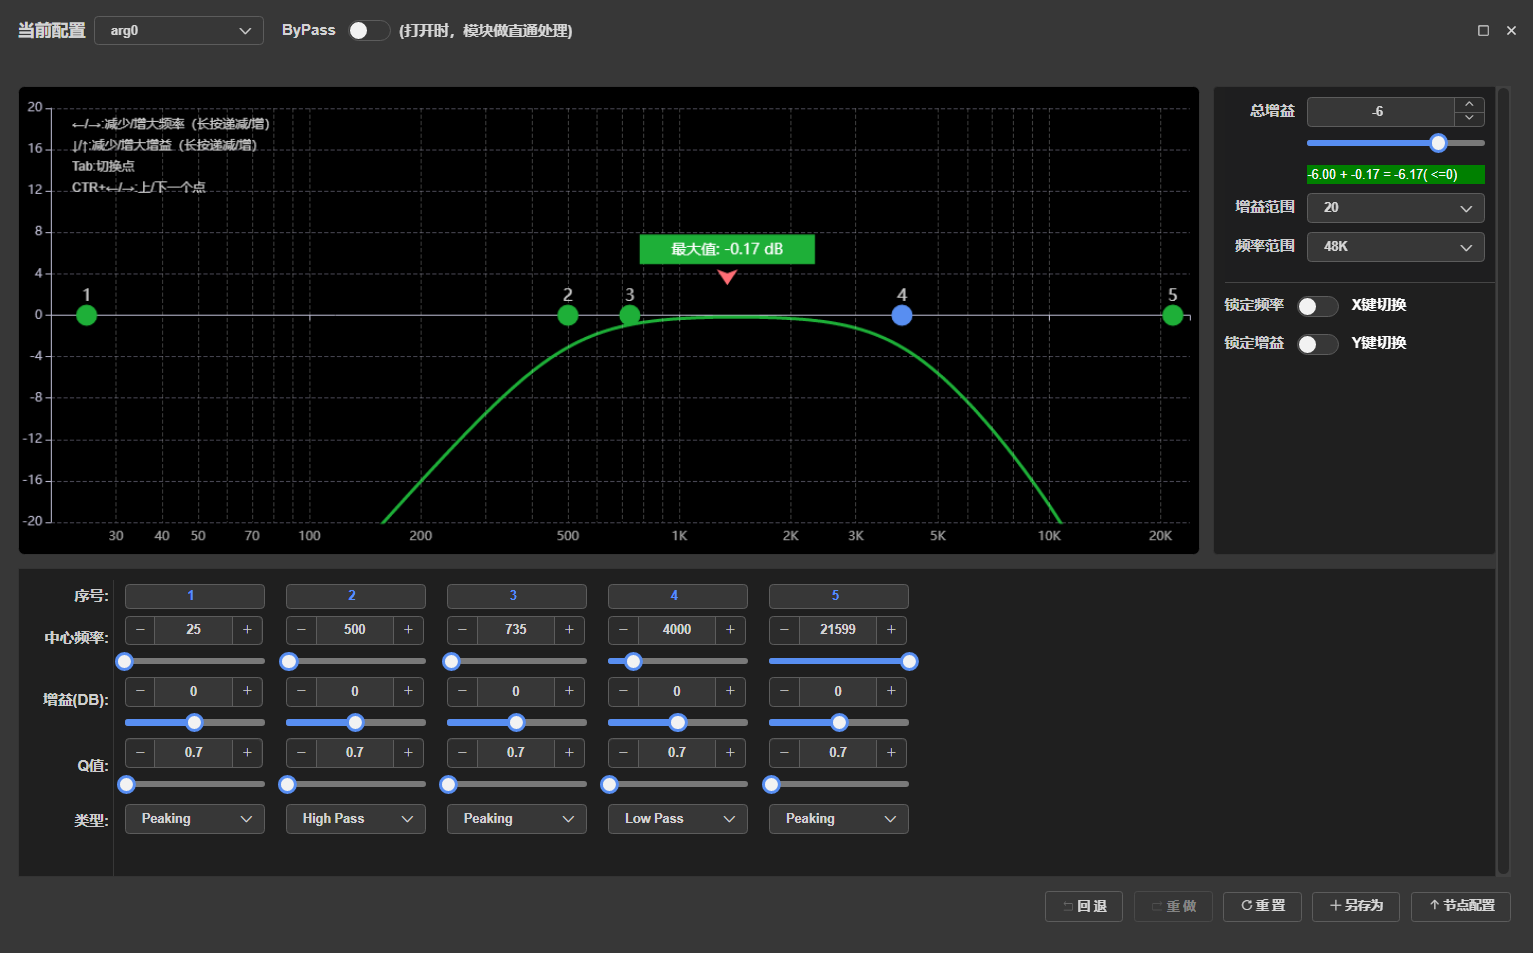Click band 4 center frequency slider handle

(633, 661)
